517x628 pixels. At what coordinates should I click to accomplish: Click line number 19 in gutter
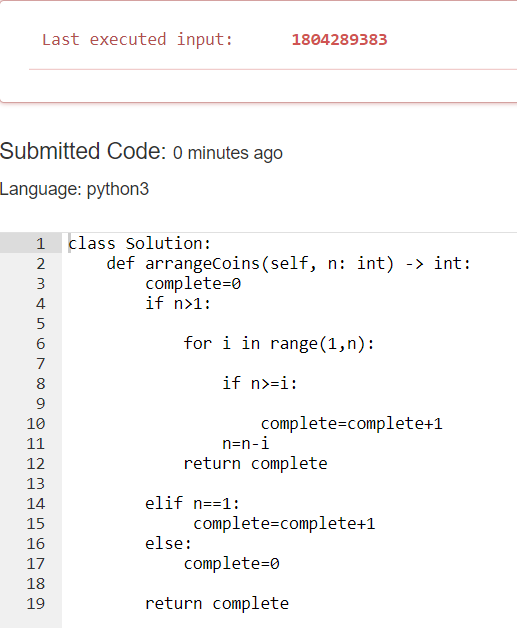pos(36,604)
